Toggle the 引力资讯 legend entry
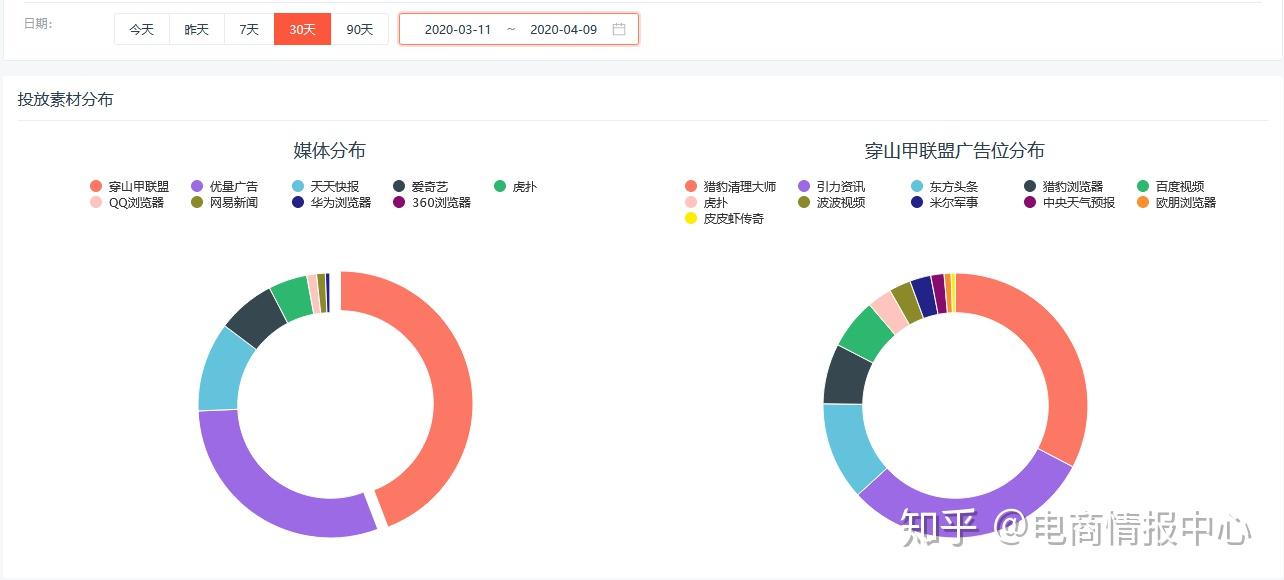This screenshot has width=1284, height=580. [832, 186]
